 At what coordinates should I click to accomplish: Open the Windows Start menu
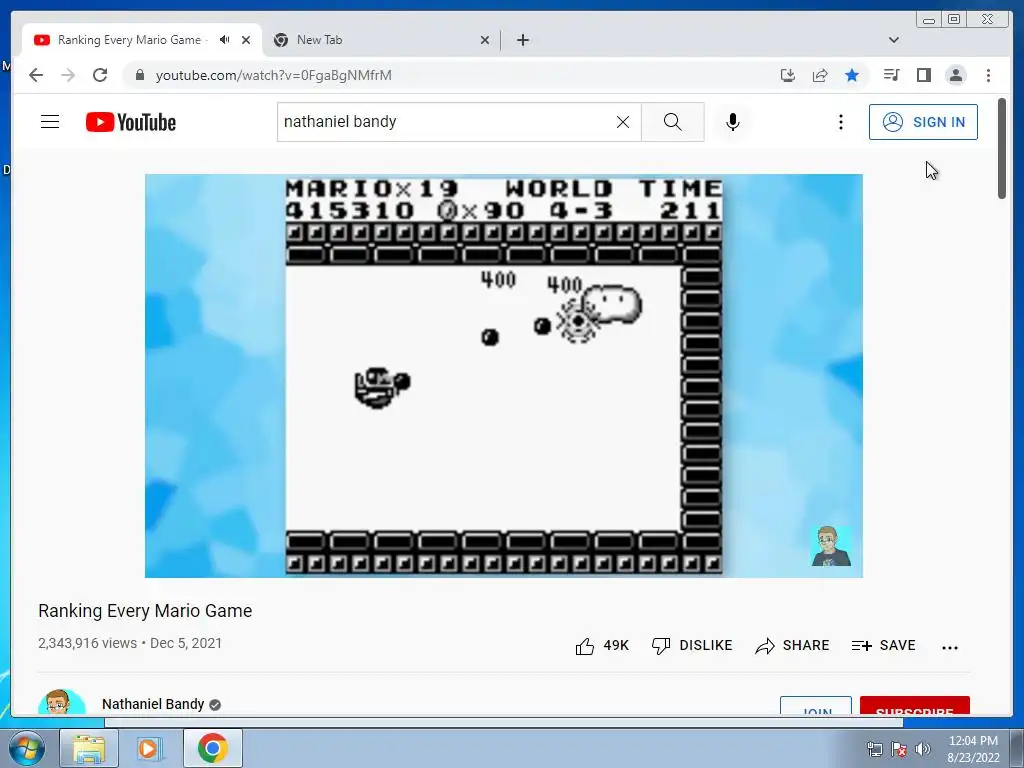pos(25,748)
